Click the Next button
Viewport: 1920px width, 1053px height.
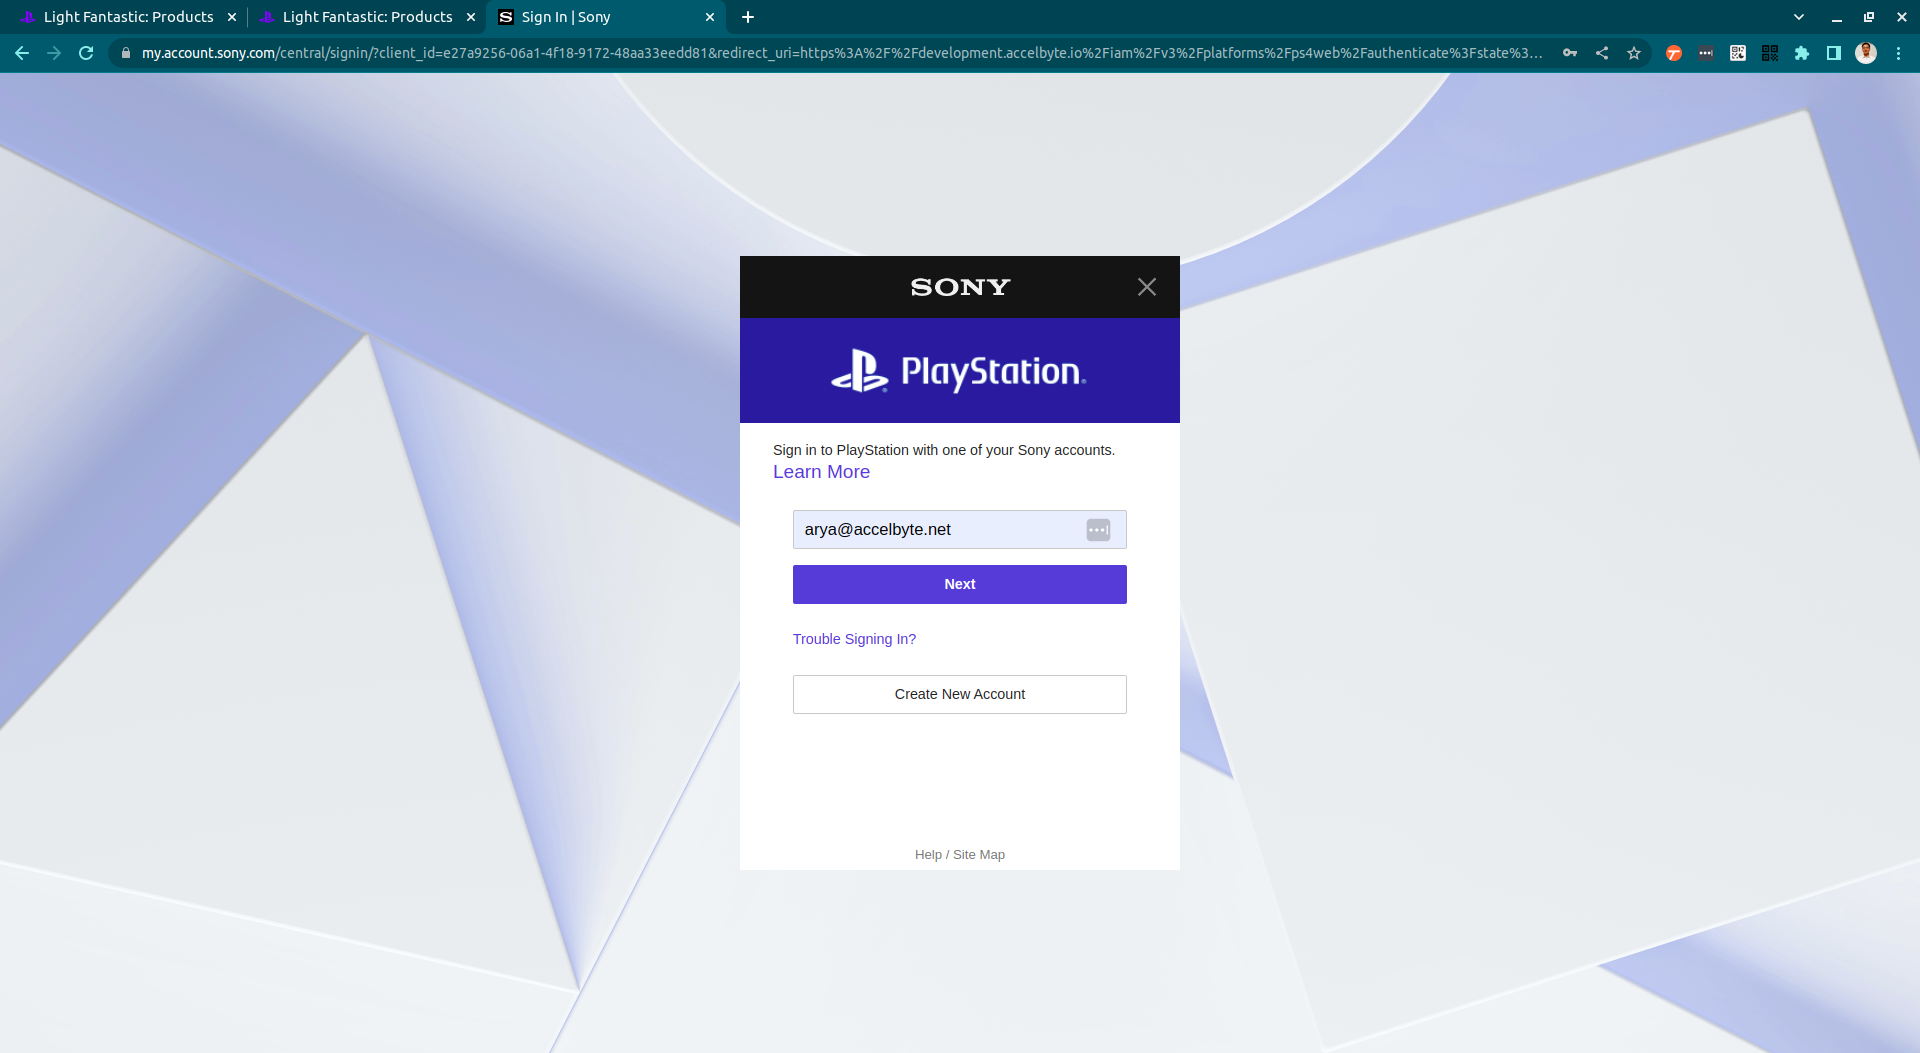(960, 584)
